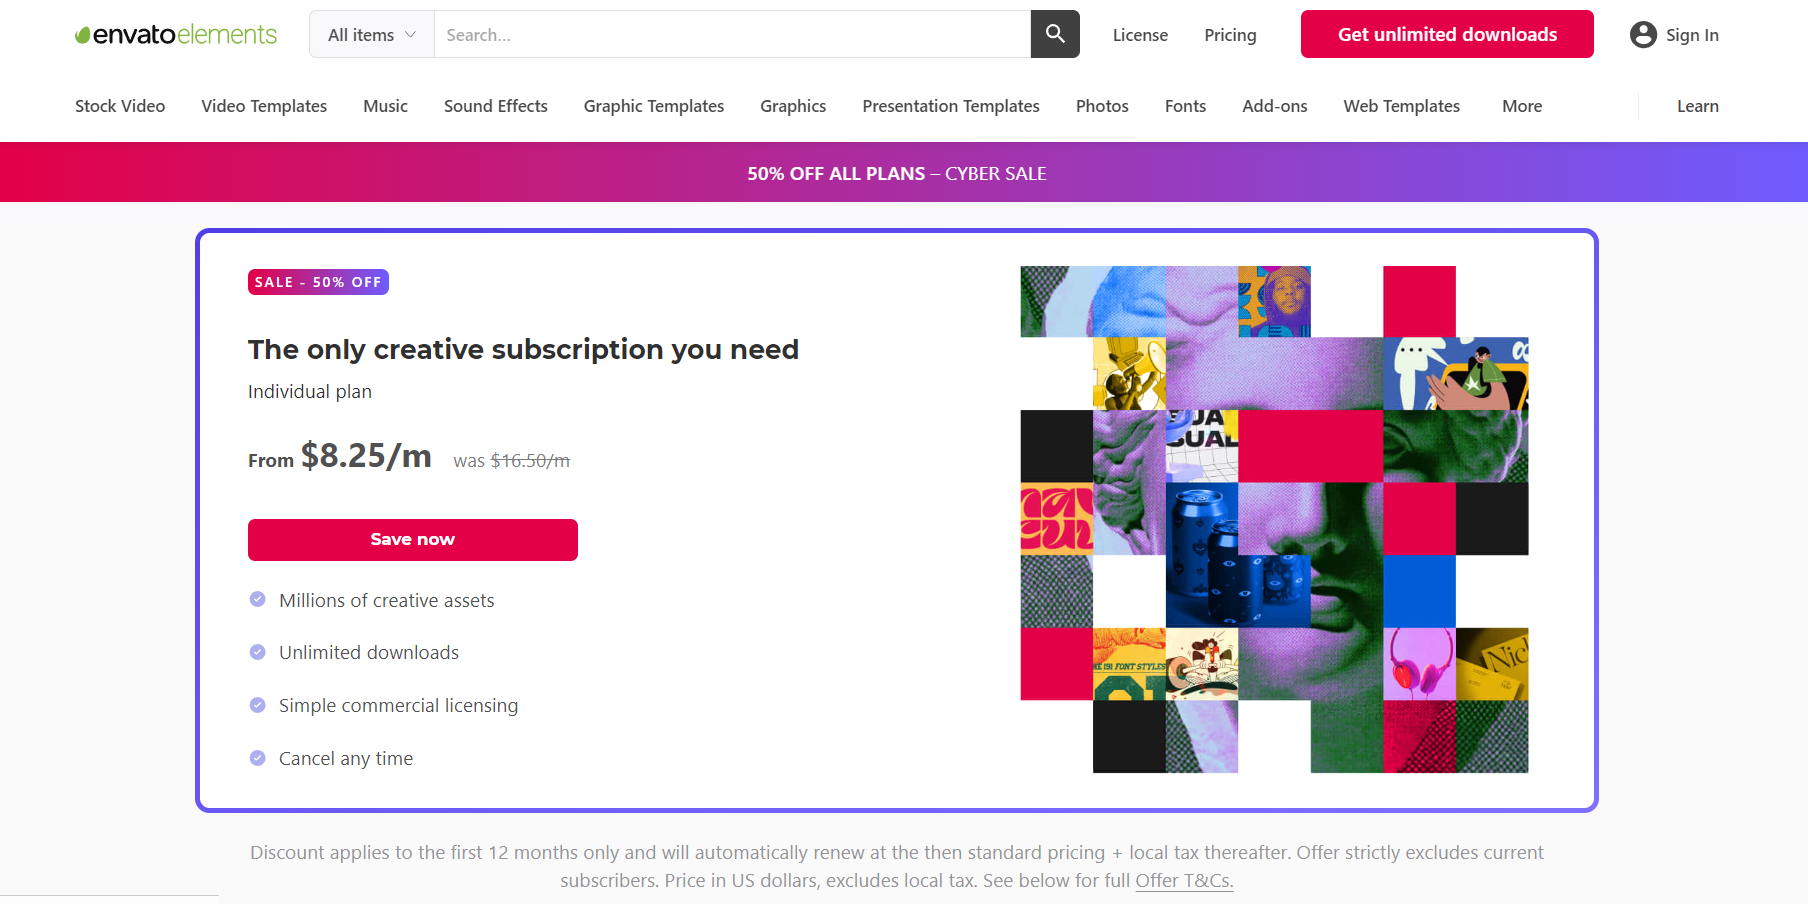Viewport: 1808px width, 904px height.
Task: Click the Envato Elements logo
Action: pos(176,35)
